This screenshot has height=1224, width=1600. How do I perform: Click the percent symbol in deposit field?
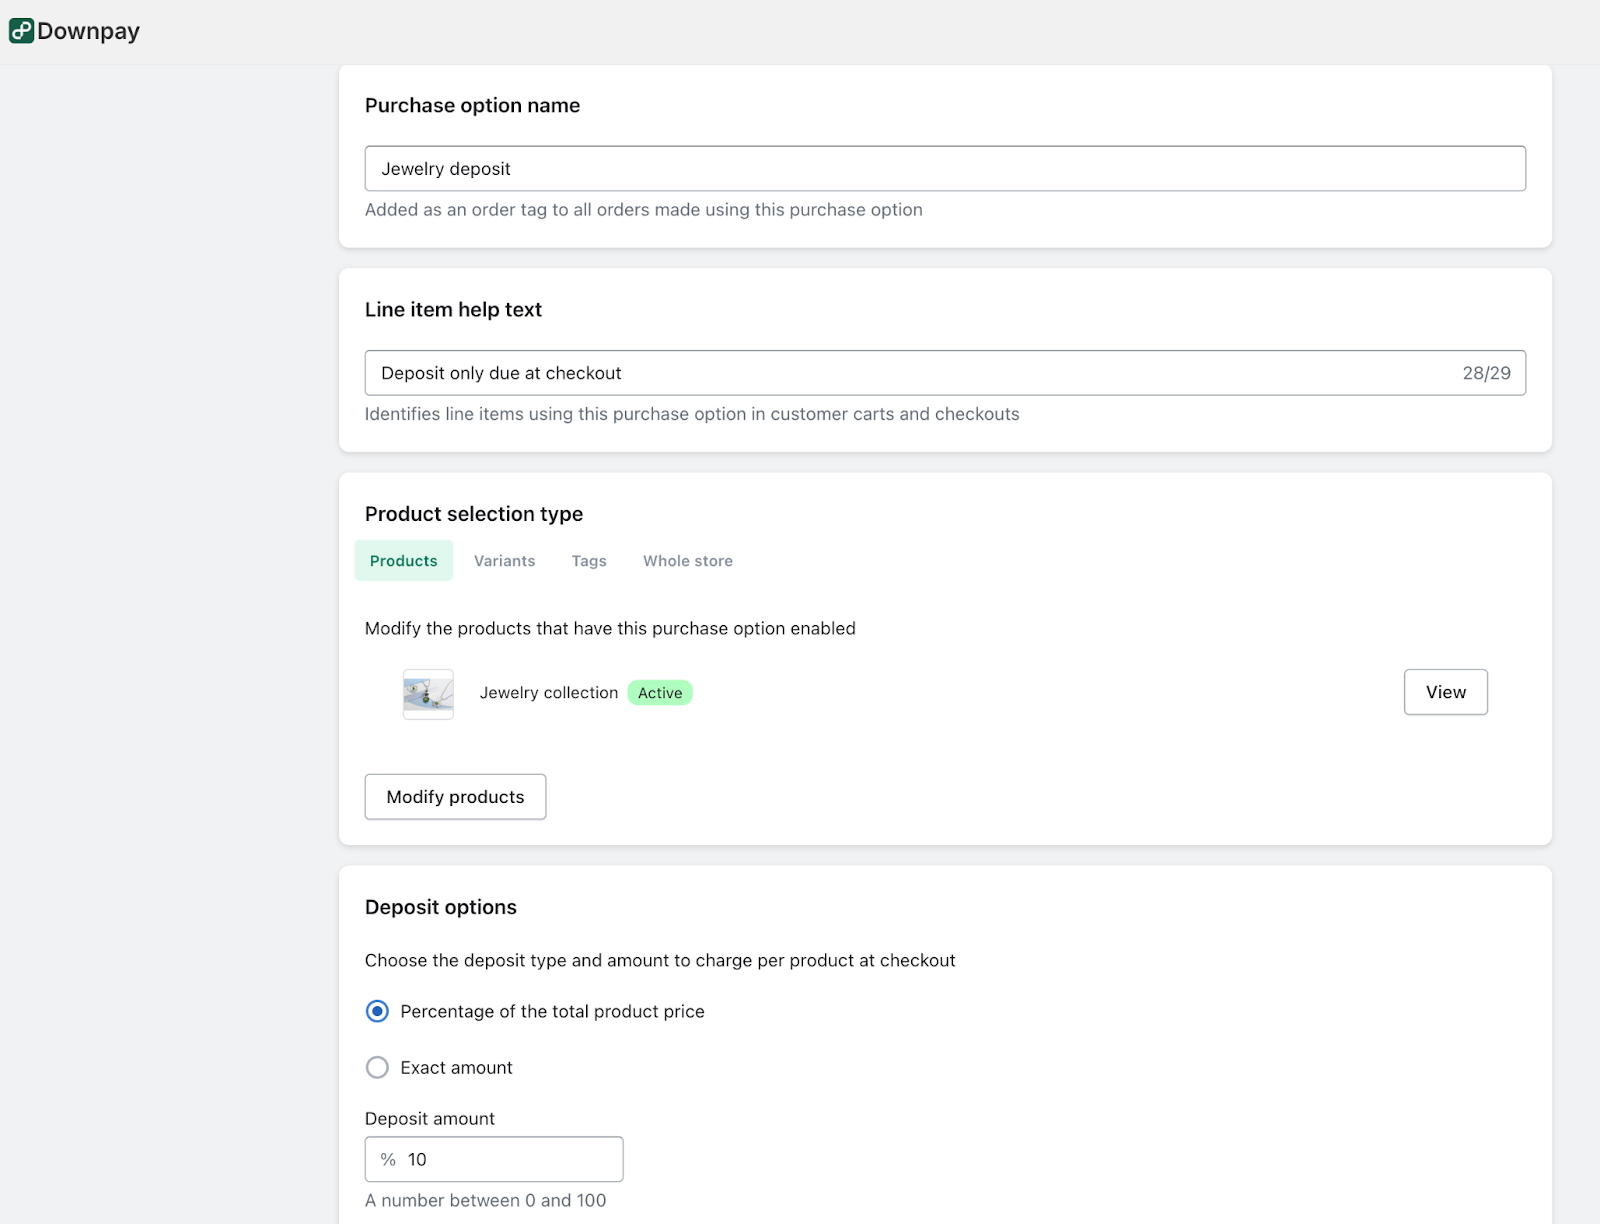388,1160
